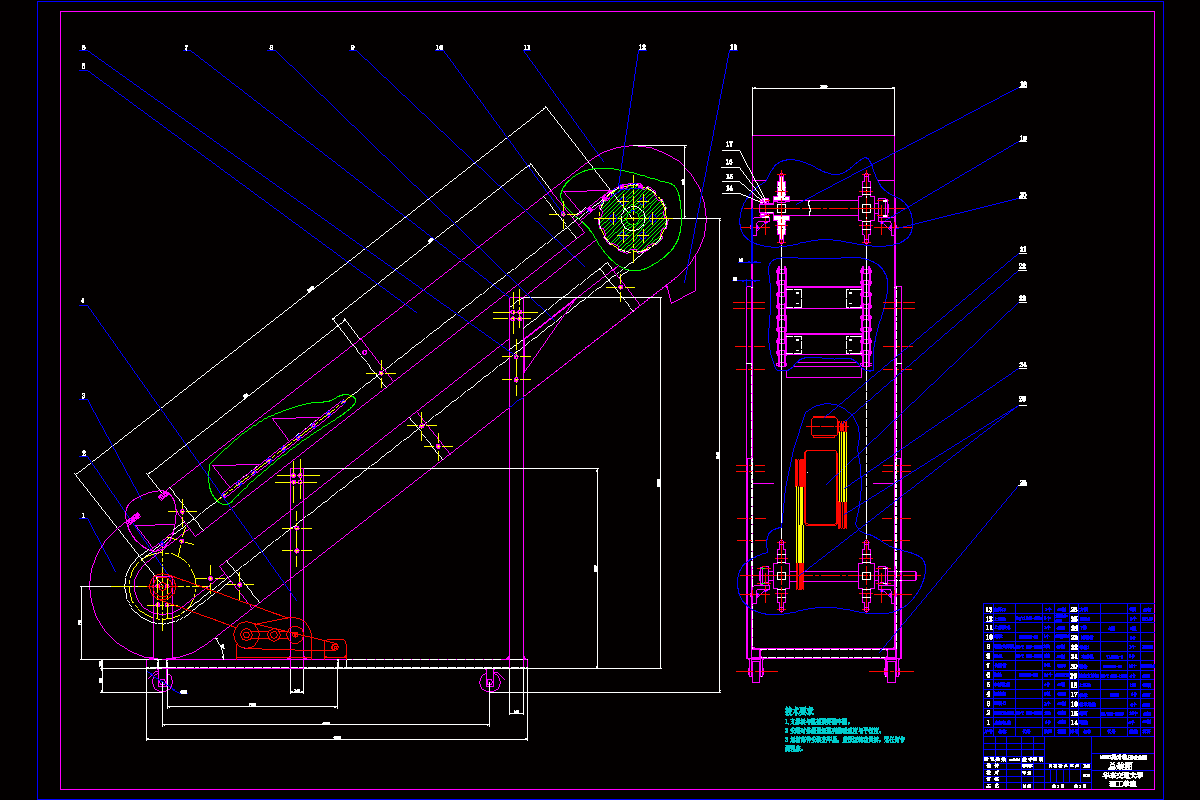1200x800 pixels.
Task: Select part balloon number 4
Action: click(84, 300)
